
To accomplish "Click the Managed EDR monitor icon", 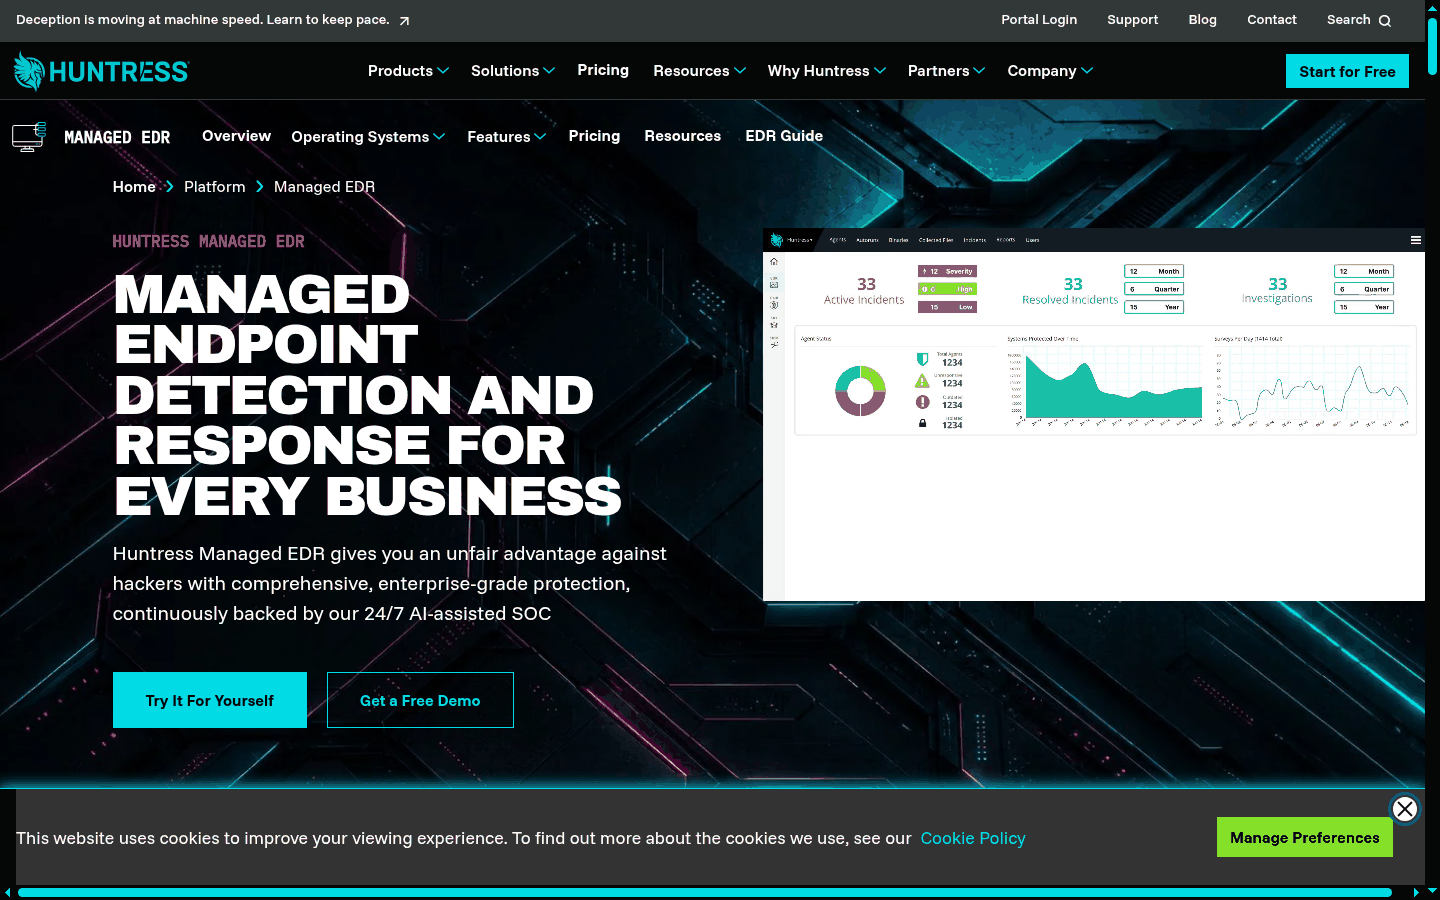I will coord(29,136).
